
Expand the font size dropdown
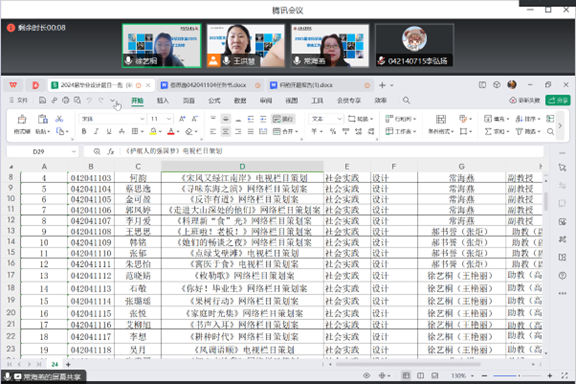point(169,119)
